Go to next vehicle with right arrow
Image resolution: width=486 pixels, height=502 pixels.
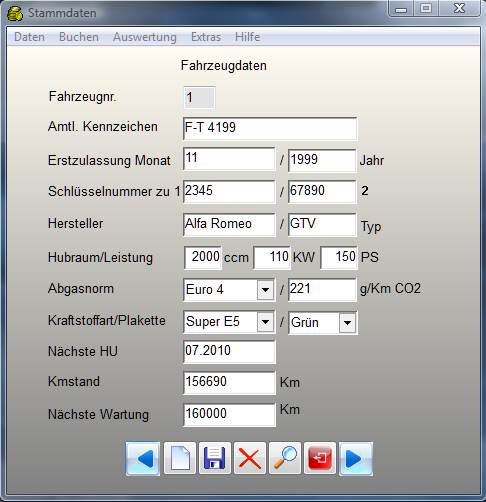pyautogui.click(x=356, y=459)
